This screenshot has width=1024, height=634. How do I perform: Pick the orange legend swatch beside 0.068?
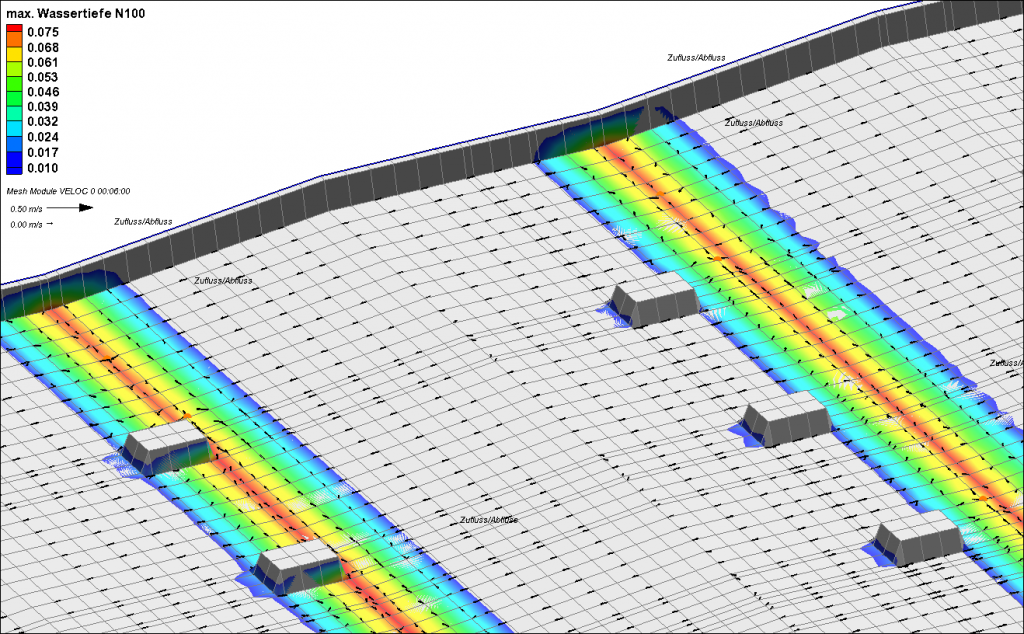pyautogui.click(x=14, y=39)
